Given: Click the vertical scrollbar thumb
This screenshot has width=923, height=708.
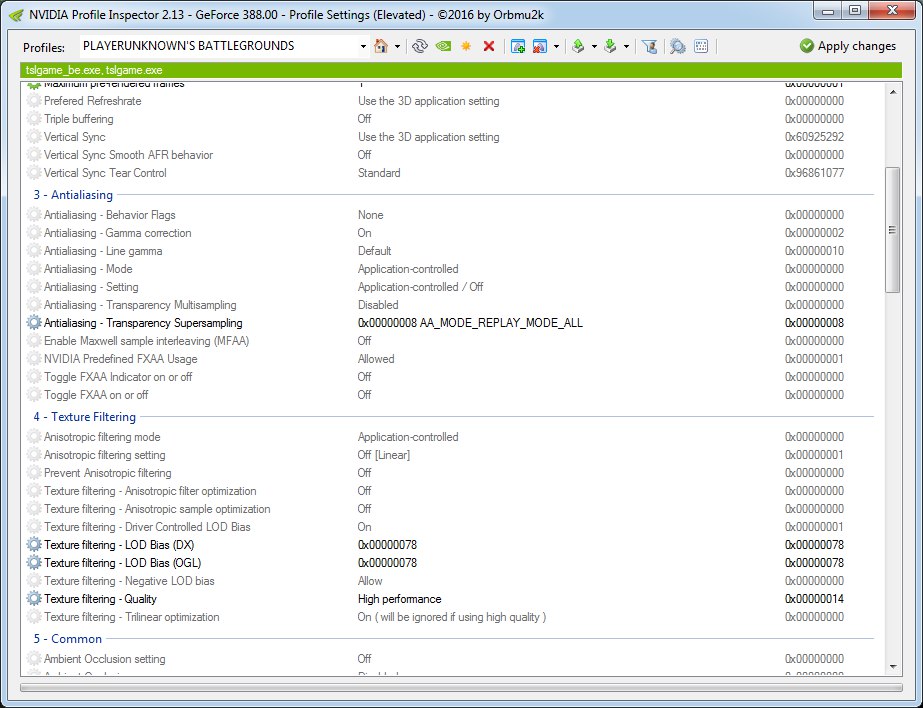Looking at the screenshot, I should (893, 230).
